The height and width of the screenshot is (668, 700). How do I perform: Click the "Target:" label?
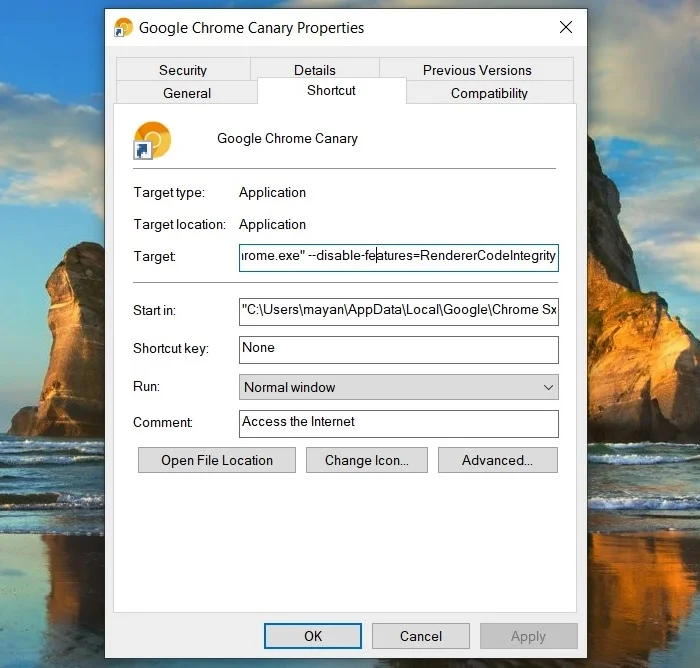pyautogui.click(x=154, y=256)
